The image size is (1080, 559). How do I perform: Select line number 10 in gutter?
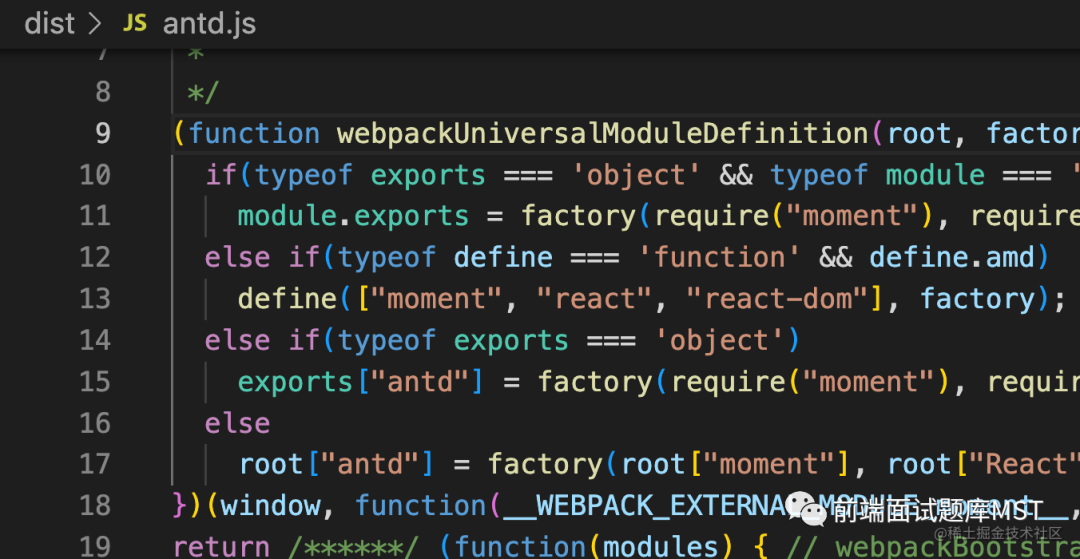coord(95,174)
